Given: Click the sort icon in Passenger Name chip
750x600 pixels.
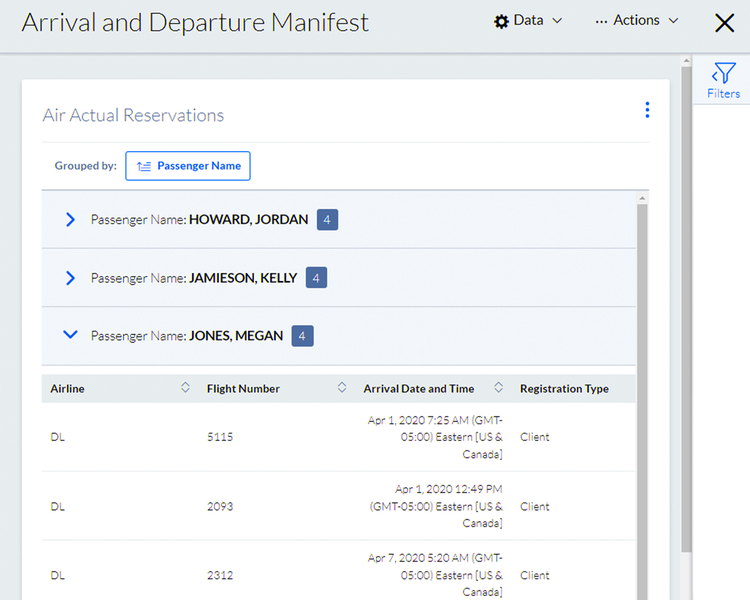Looking at the screenshot, I should click(144, 166).
